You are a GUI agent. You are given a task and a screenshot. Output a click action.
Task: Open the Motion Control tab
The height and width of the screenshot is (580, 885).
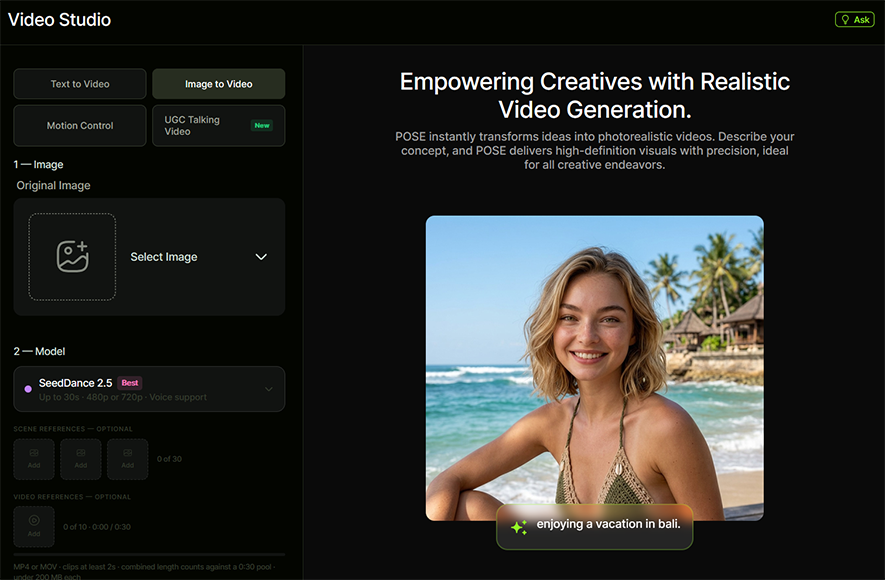(x=80, y=125)
